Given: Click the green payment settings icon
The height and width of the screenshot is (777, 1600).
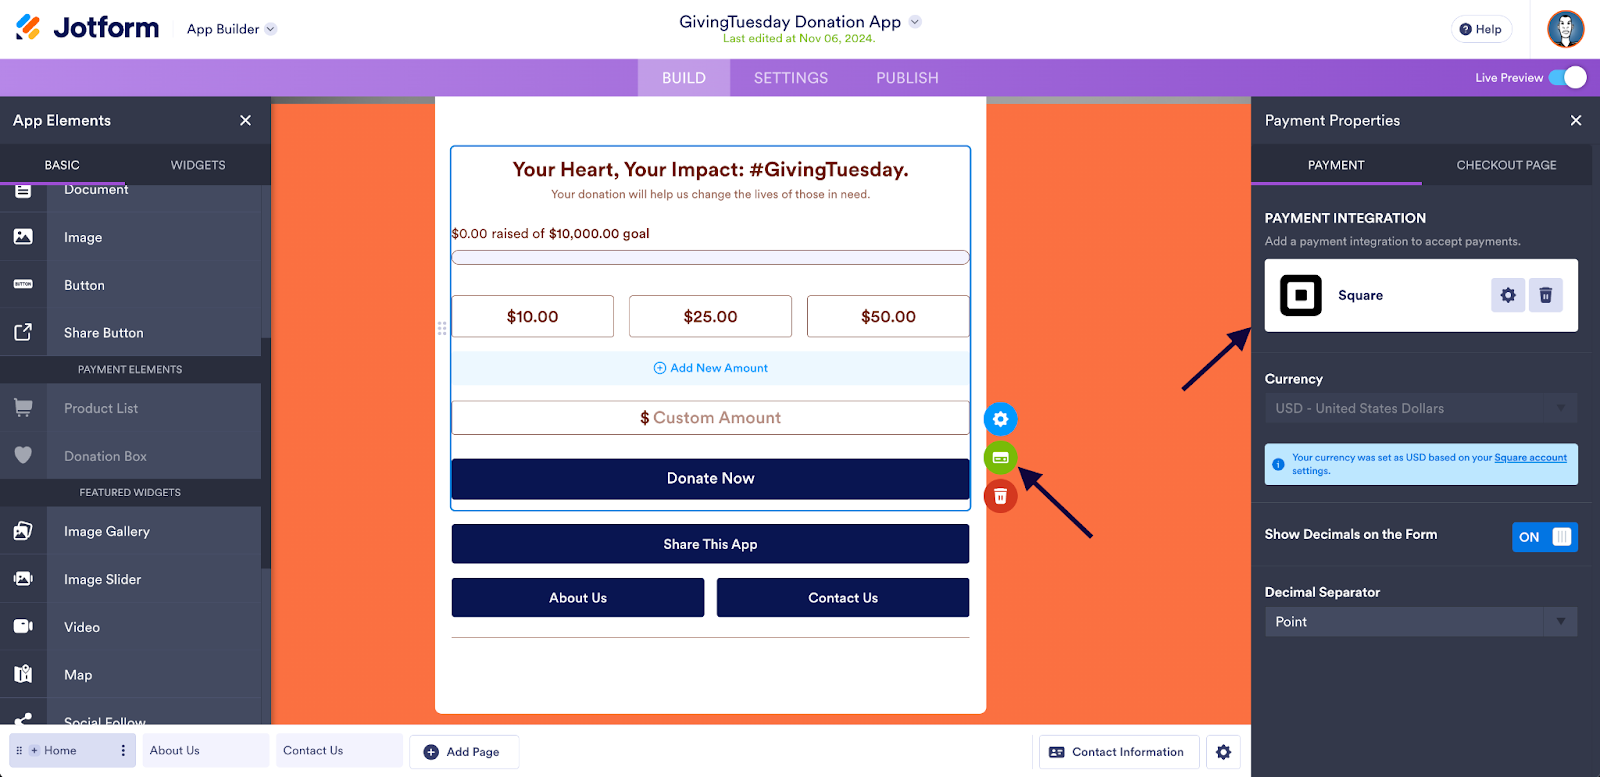Looking at the screenshot, I should coord(1000,458).
